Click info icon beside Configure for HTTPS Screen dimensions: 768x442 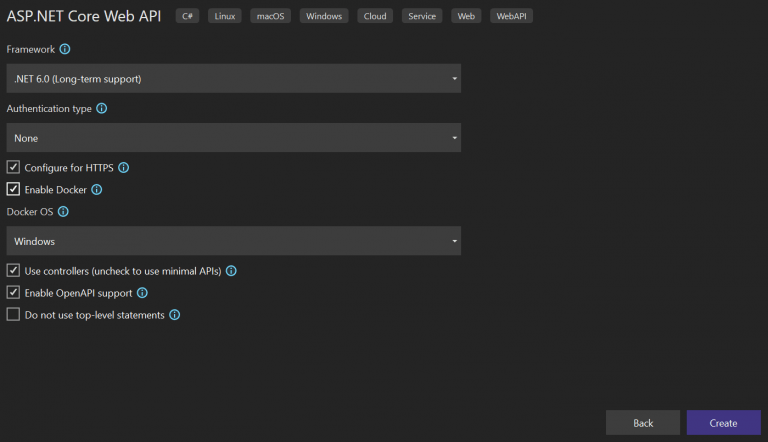[124, 168]
